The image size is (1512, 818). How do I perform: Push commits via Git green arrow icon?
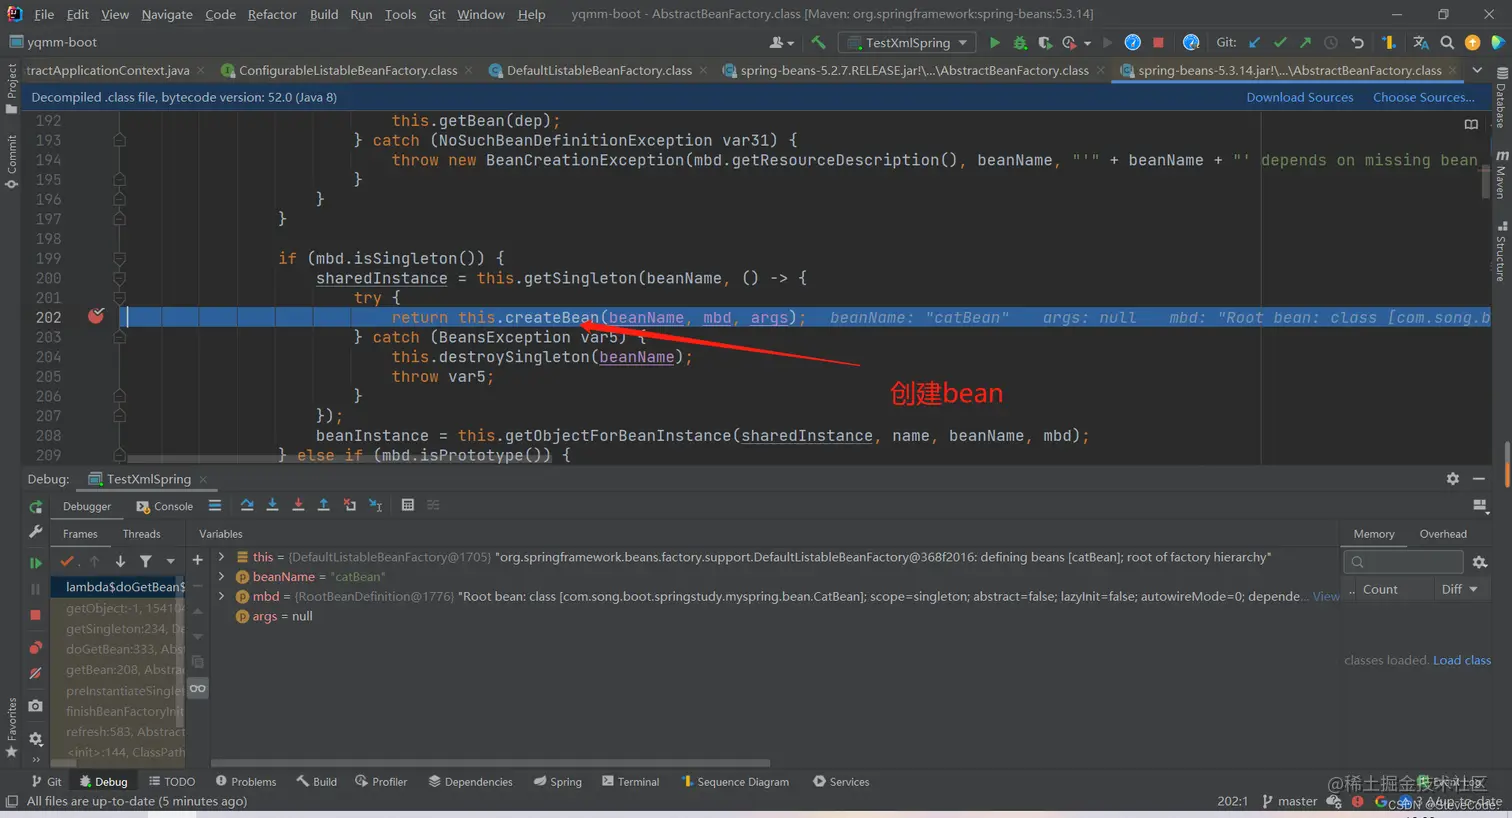pyautogui.click(x=1305, y=43)
